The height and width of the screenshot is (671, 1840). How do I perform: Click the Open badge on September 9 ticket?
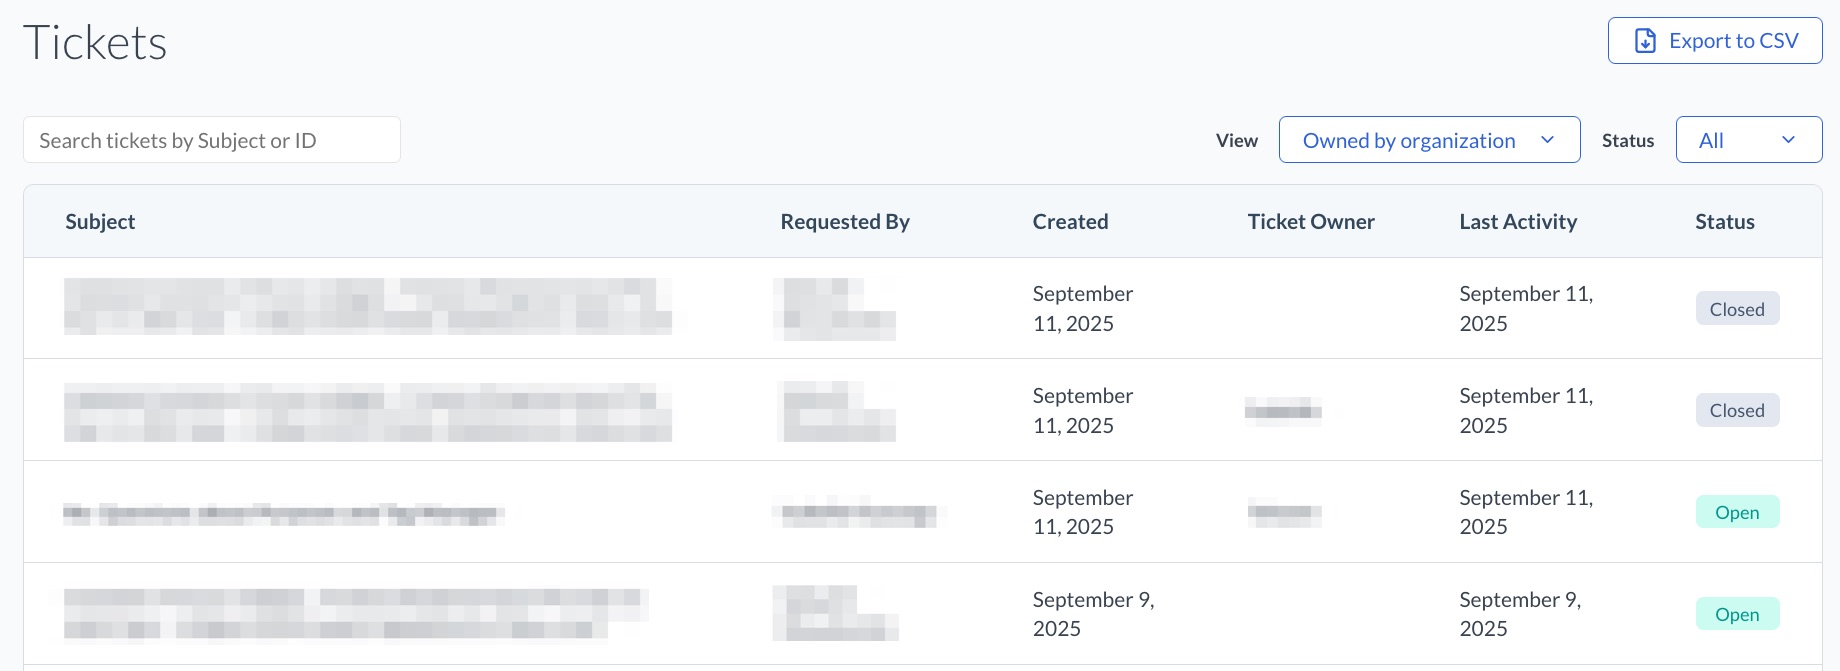1737,614
